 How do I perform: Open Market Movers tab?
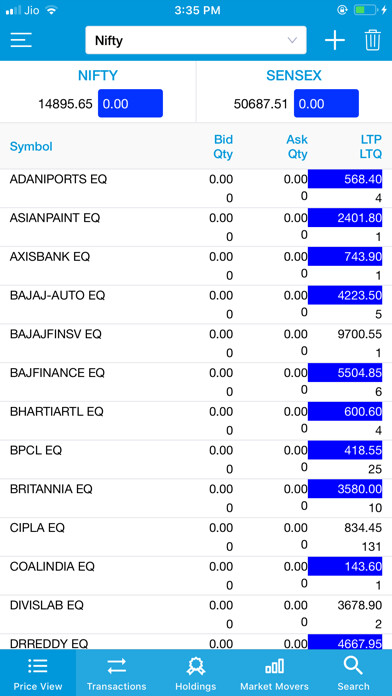point(274,672)
